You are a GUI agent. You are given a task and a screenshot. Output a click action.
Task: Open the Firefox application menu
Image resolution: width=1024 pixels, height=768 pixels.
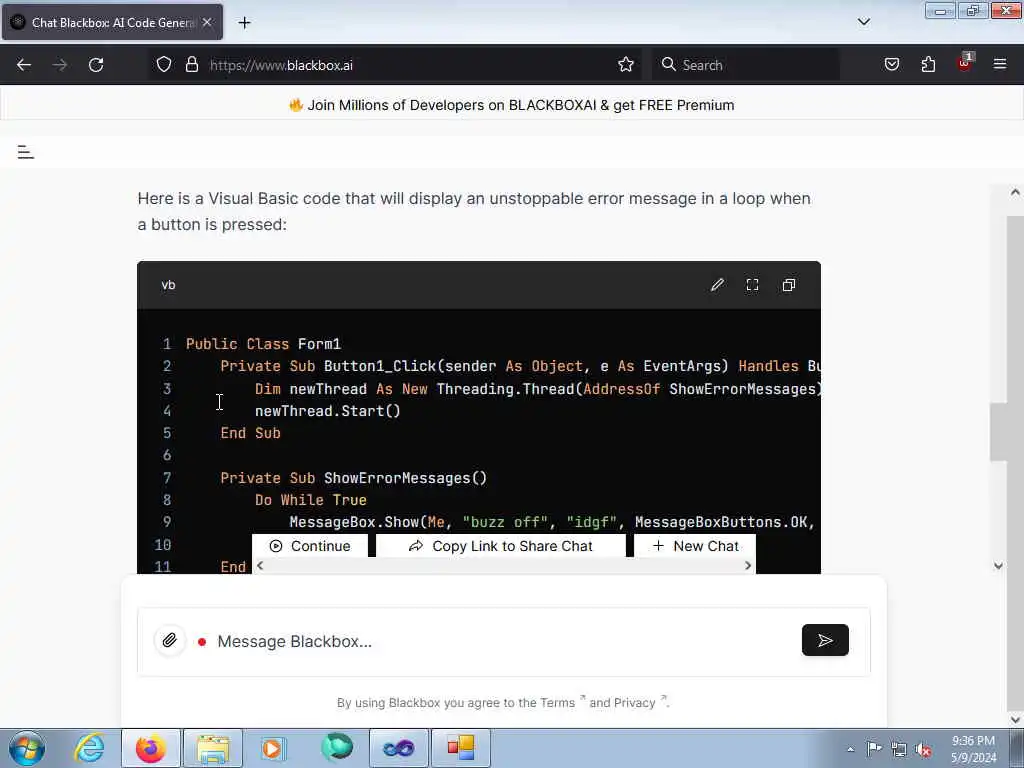pos(1000,64)
